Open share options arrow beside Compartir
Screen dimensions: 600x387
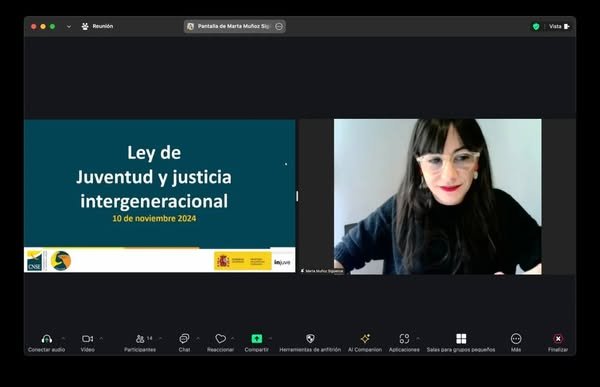point(270,338)
